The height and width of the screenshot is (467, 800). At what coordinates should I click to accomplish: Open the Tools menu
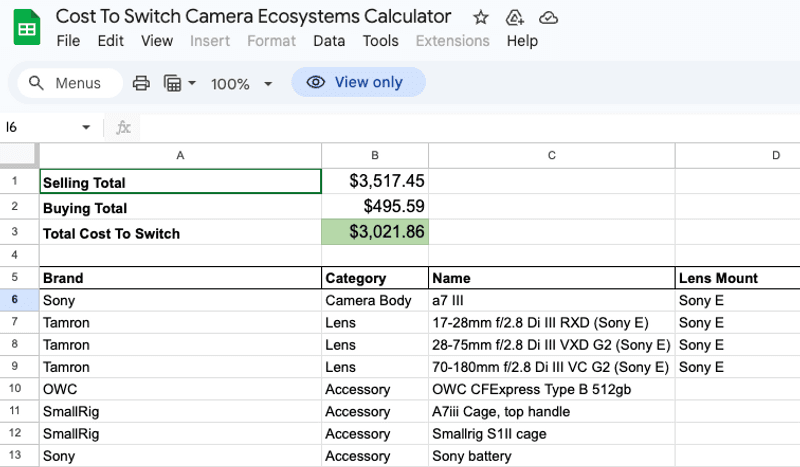381,41
